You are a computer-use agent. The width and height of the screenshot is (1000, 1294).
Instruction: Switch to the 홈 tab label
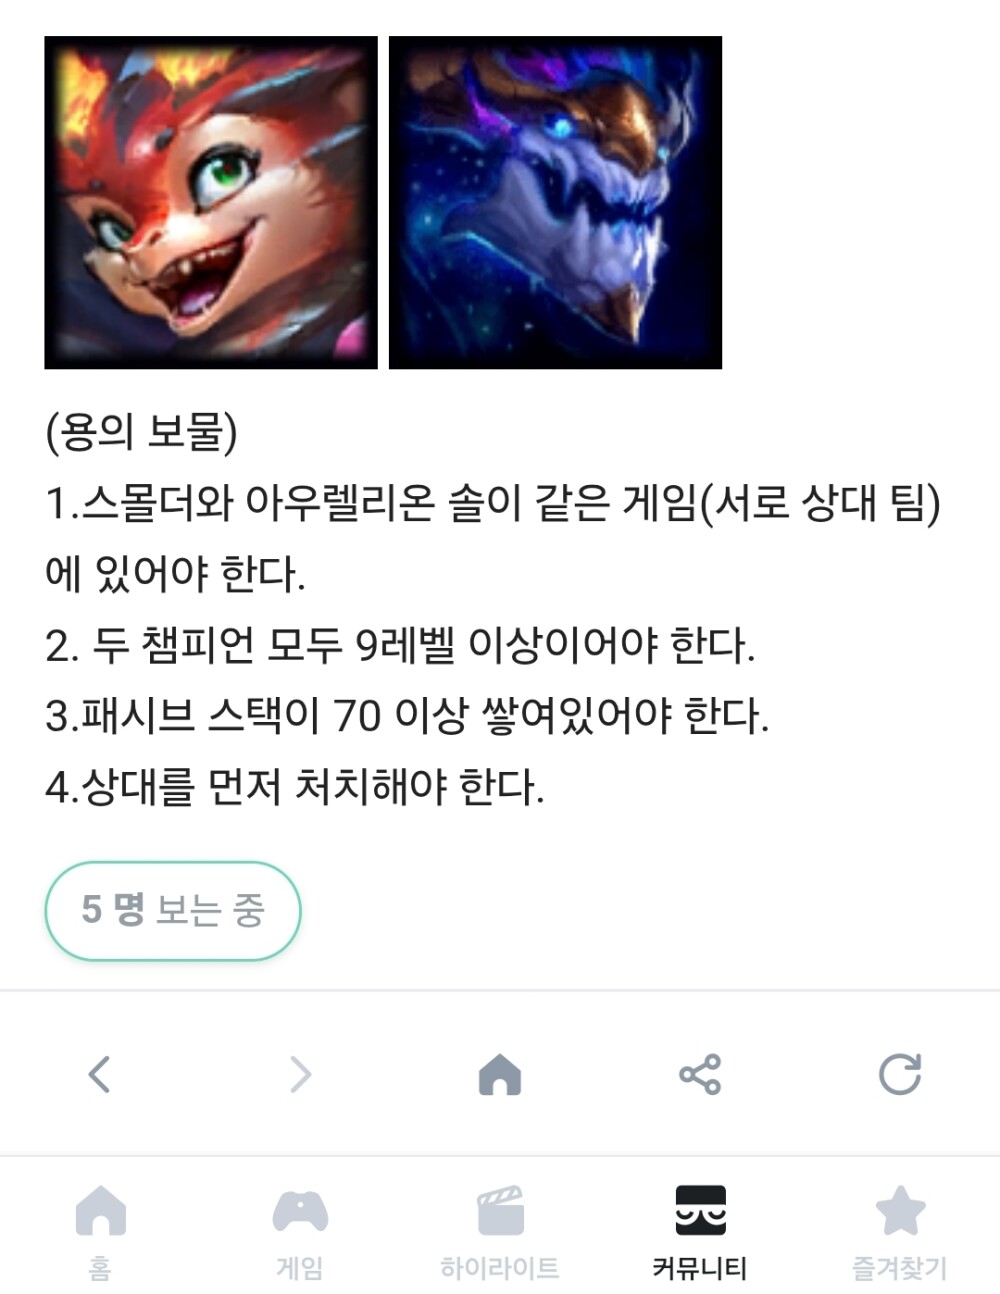100,1269
